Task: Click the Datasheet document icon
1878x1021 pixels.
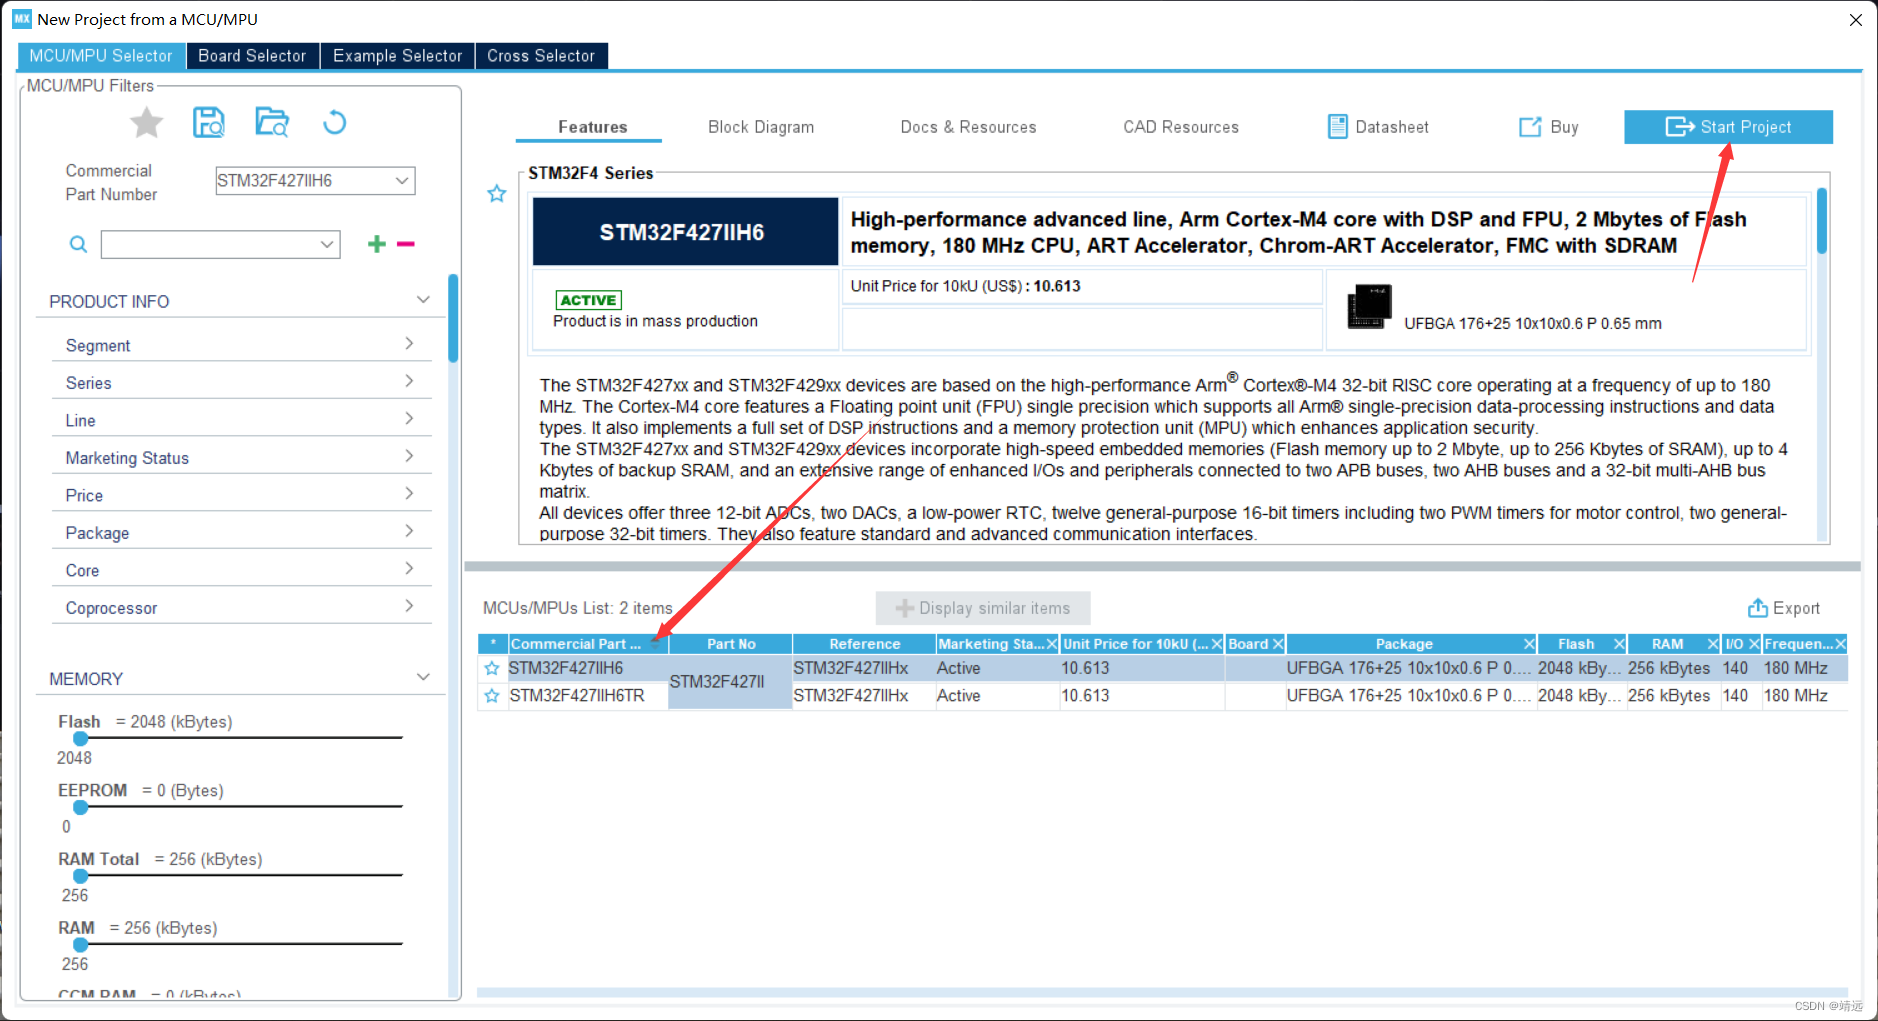Action: pos(1337,127)
